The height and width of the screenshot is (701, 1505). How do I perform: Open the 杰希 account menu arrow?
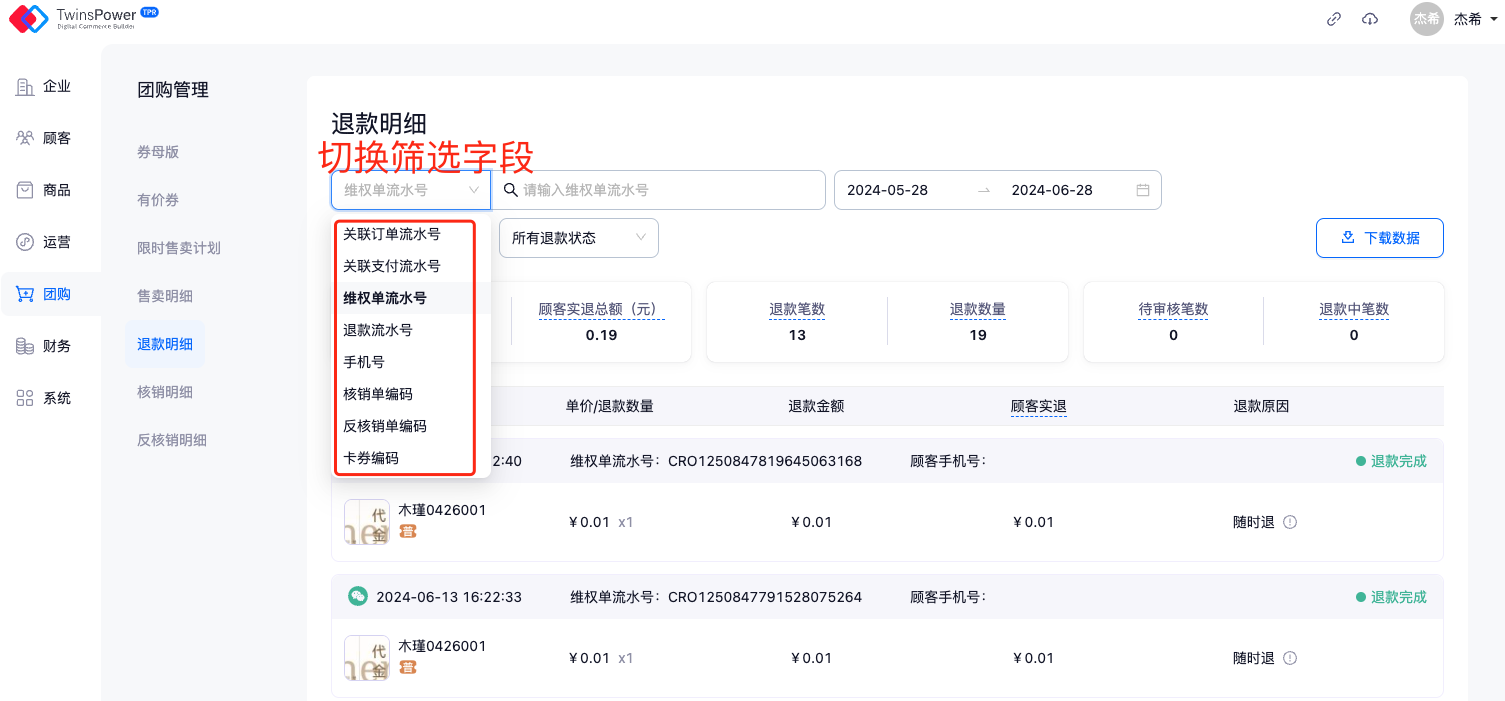1494,19
